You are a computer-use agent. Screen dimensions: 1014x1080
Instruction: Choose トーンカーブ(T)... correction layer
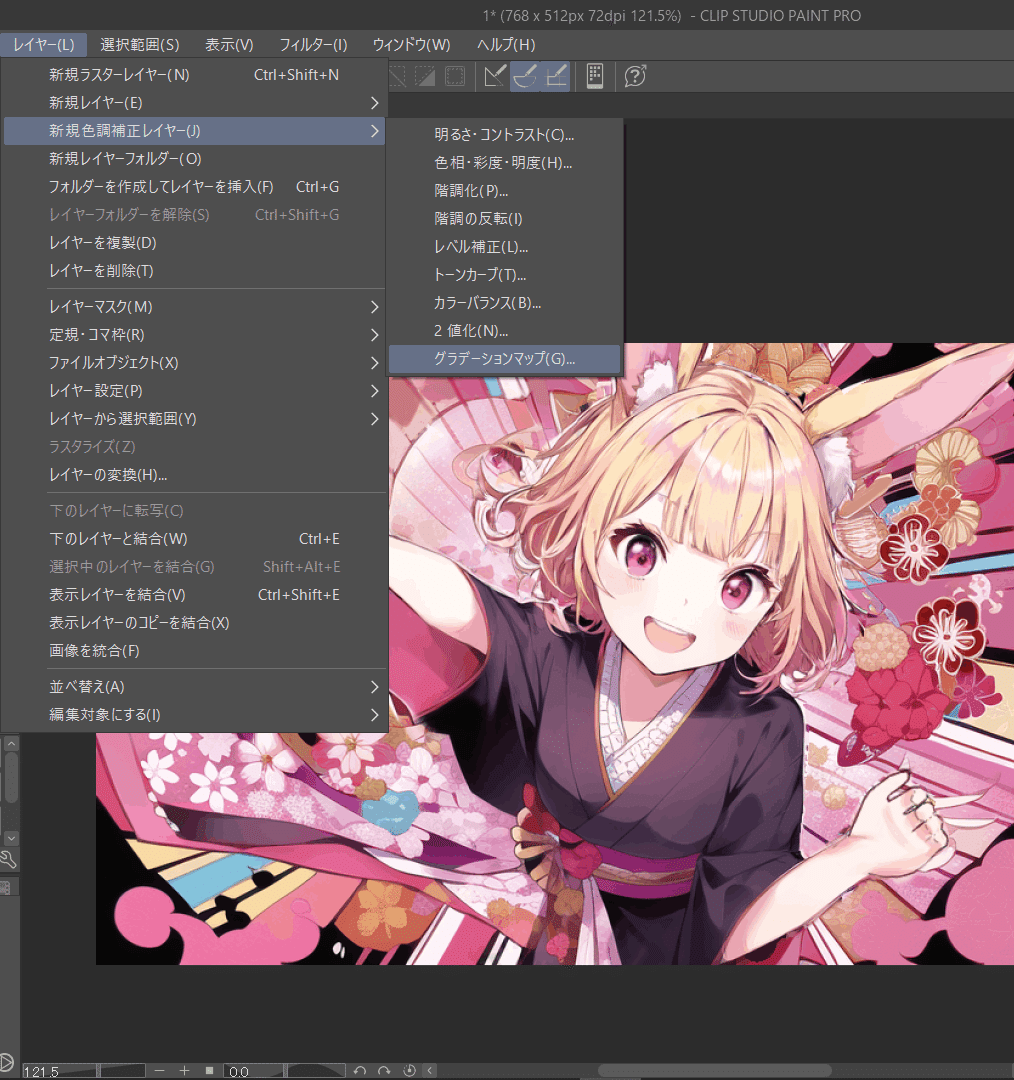point(505,275)
